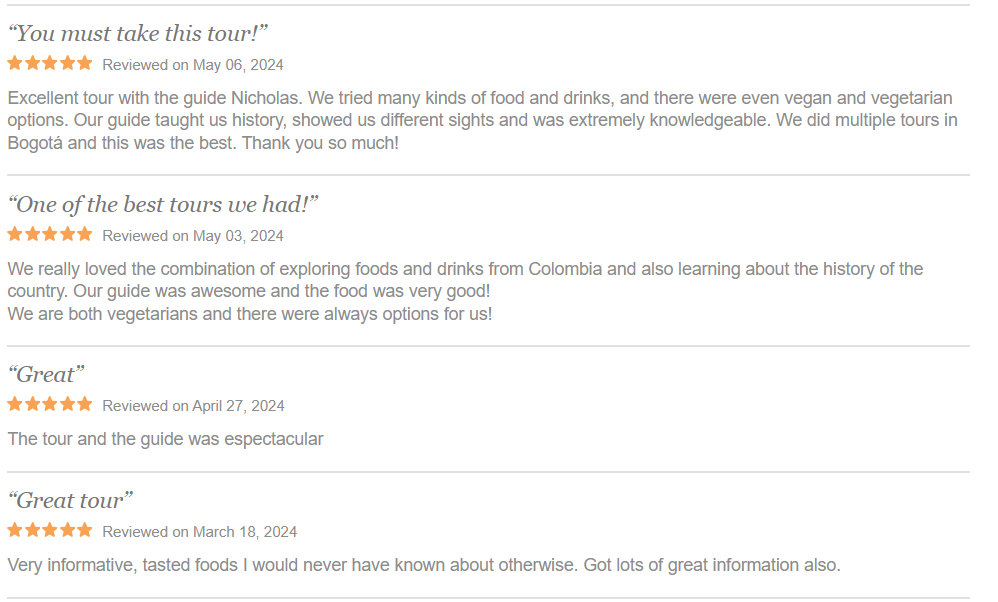Click the "Reviewed on May 06, 2024" date
Screen dimensions: 998x602
tap(193, 65)
